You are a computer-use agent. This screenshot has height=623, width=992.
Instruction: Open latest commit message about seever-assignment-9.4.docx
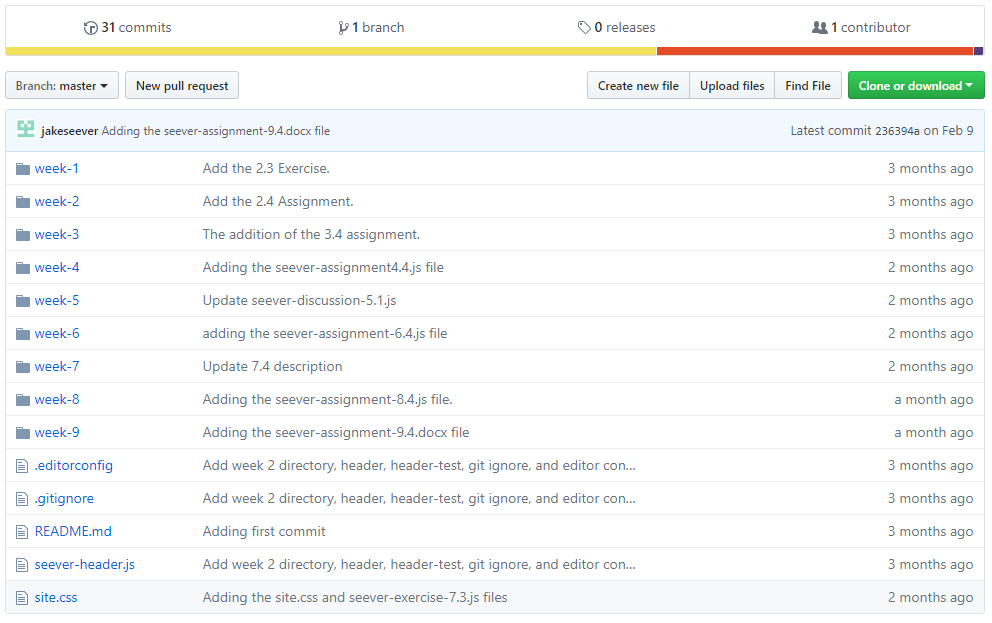click(x=216, y=131)
